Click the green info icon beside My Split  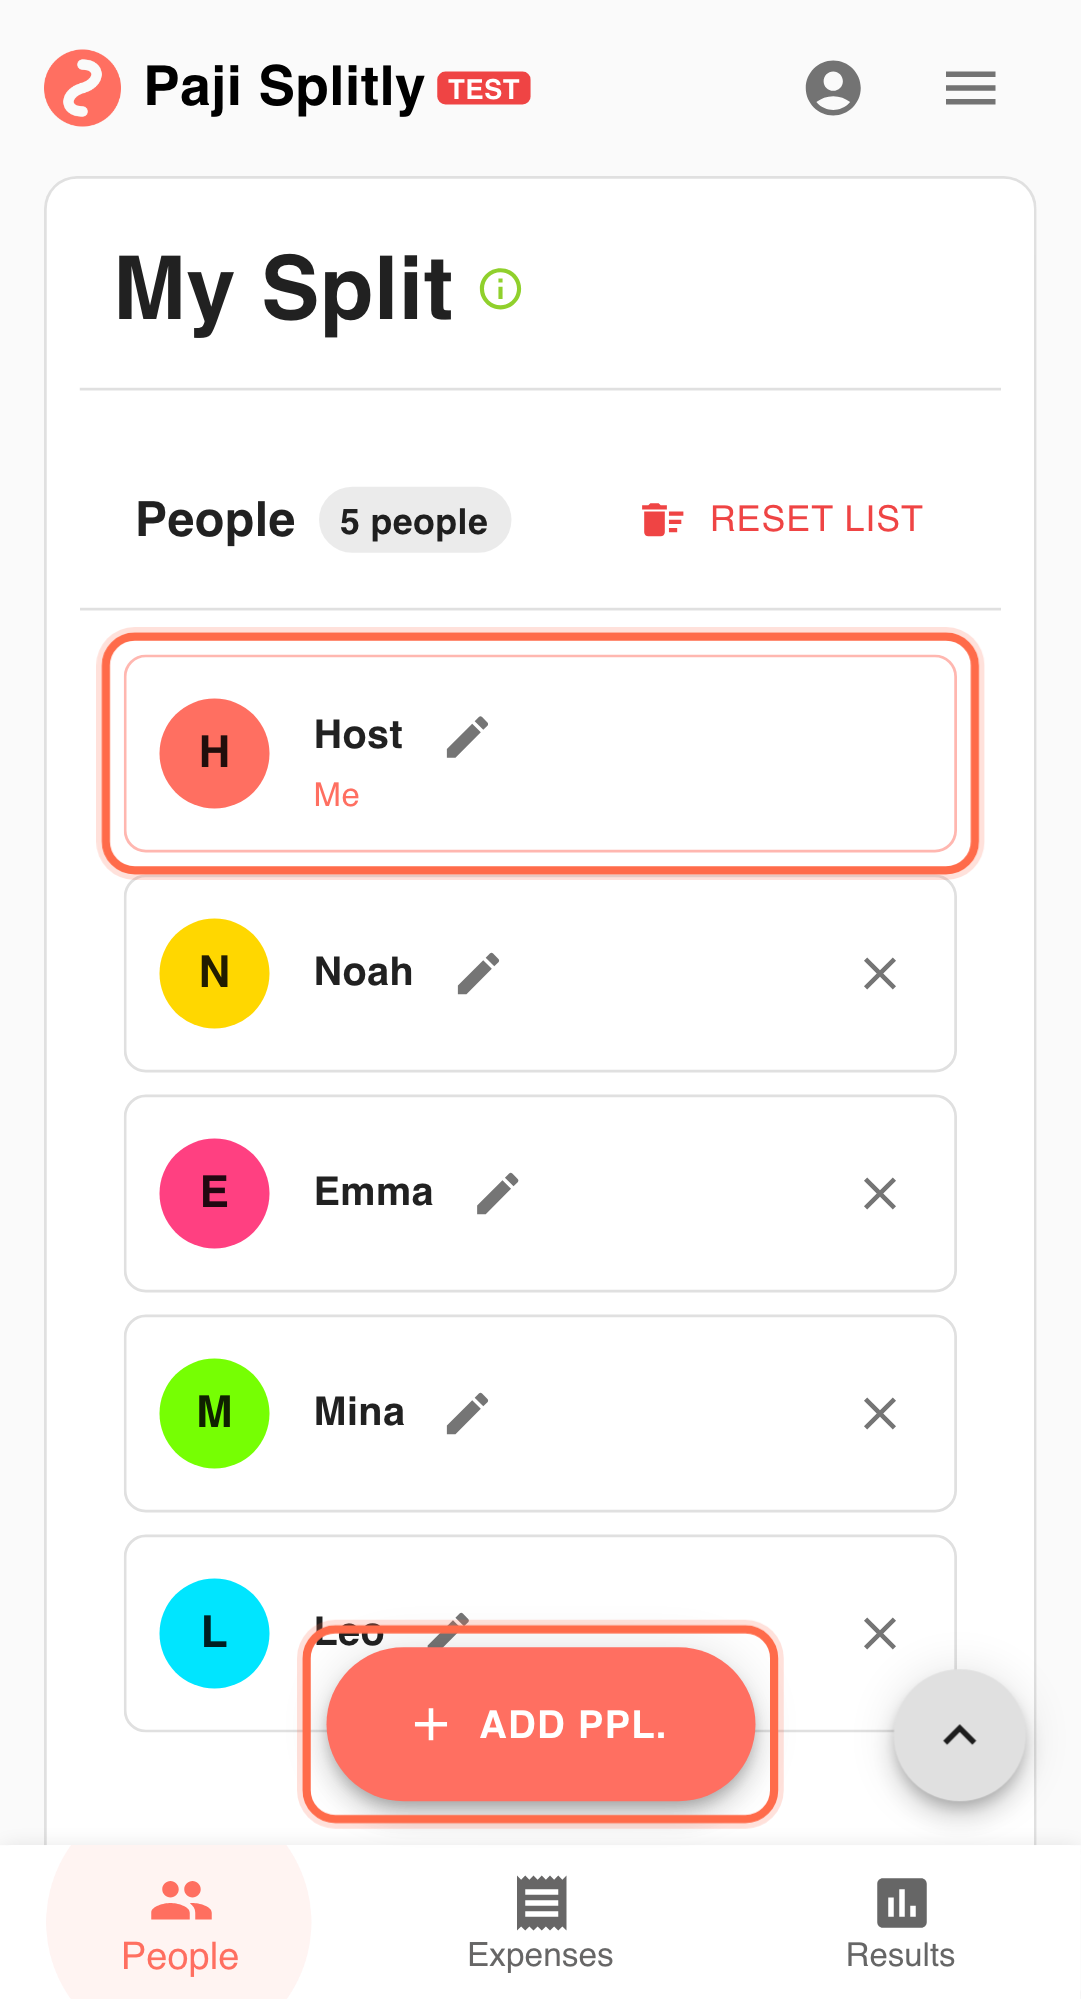click(500, 289)
